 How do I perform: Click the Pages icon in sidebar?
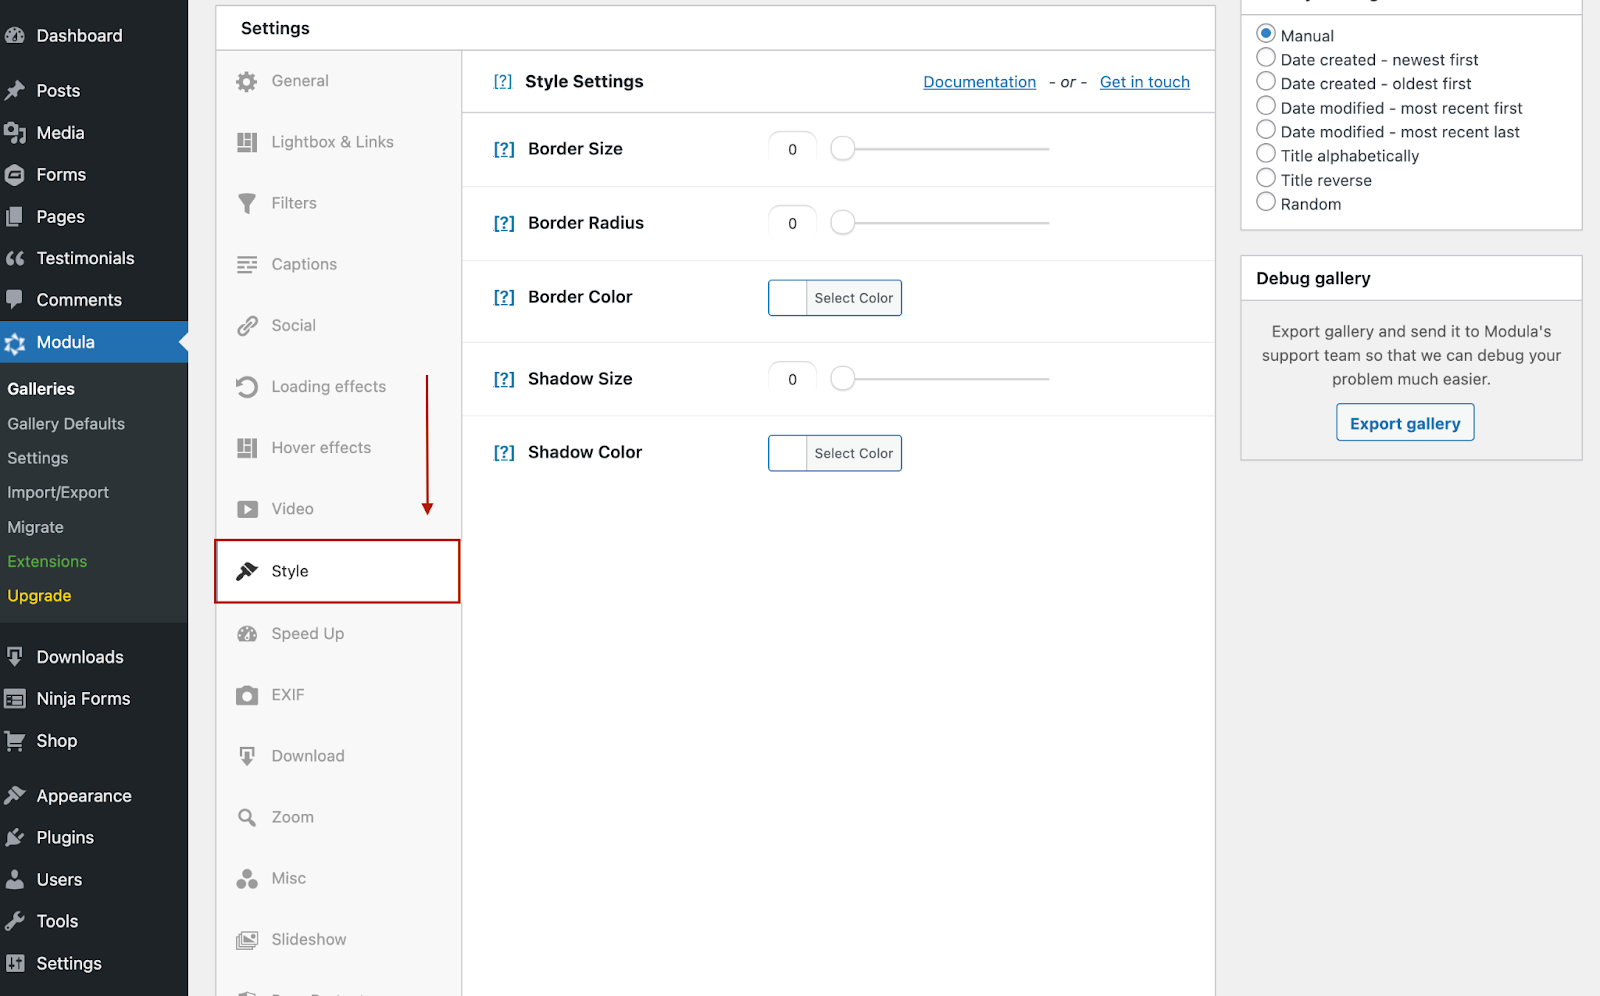pos(15,217)
